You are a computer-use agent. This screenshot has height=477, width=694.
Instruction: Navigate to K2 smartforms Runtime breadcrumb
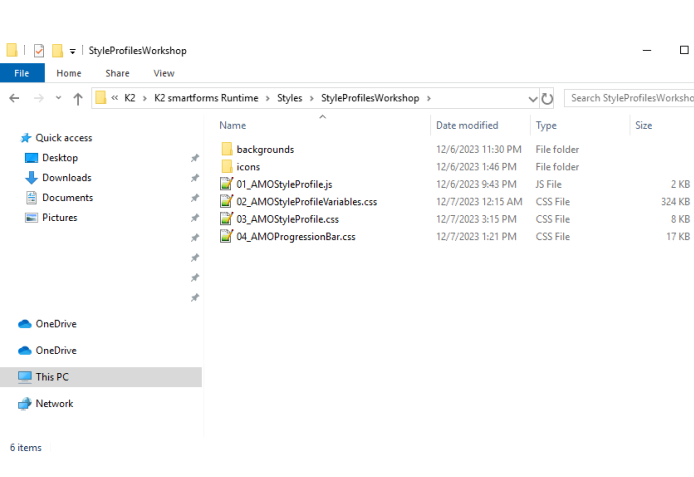pyautogui.click(x=206, y=98)
